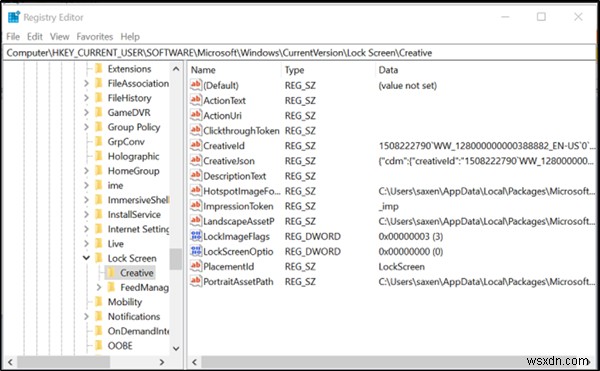
Task: Select the HotspotImageFo... value icon
Action: pyautogui.click(x=196, y=191)
